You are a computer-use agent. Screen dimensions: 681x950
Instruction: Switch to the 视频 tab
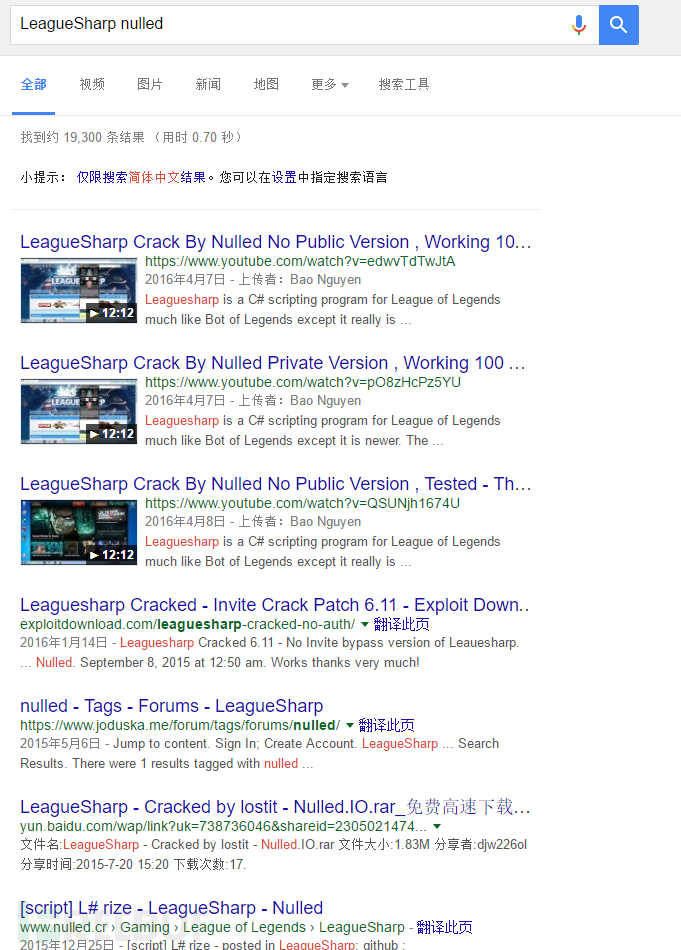[92, 84]
